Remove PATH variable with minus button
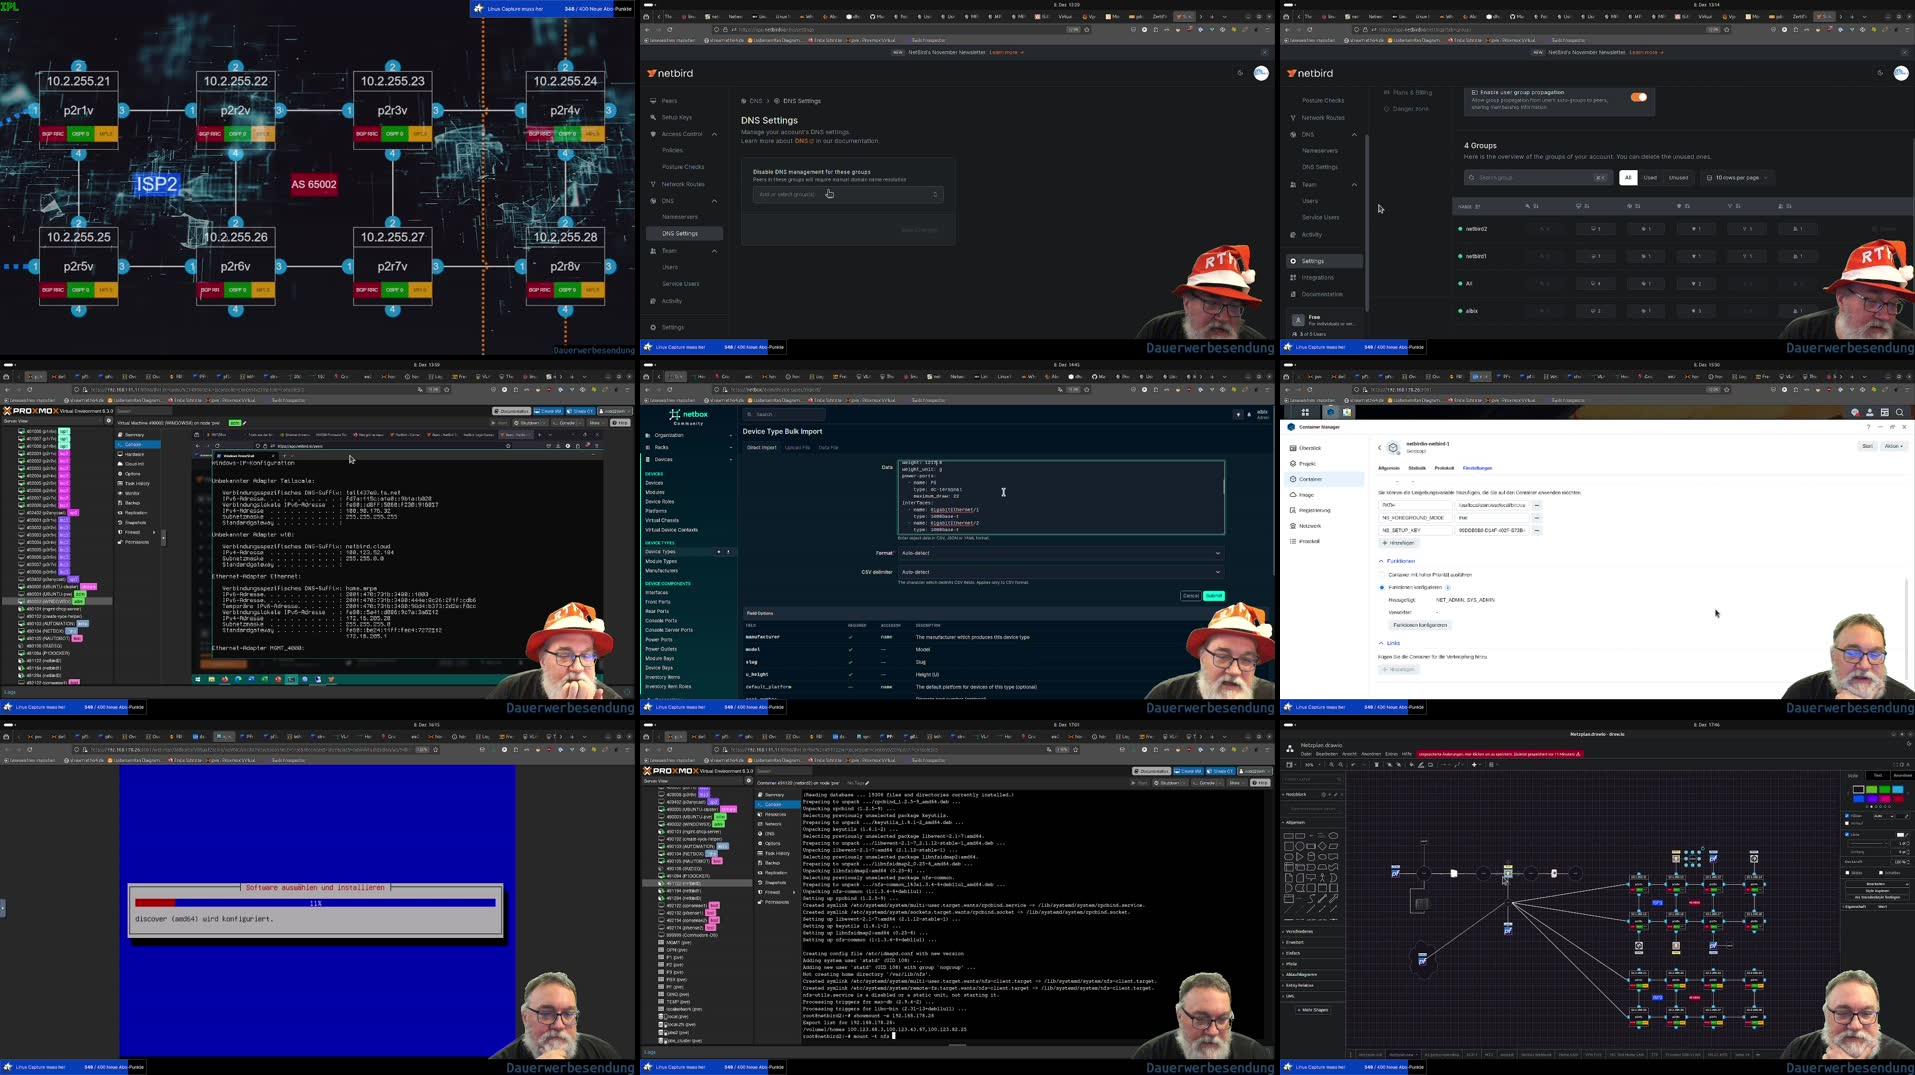This screenshot has width=1915, height=1075. 1537,505
